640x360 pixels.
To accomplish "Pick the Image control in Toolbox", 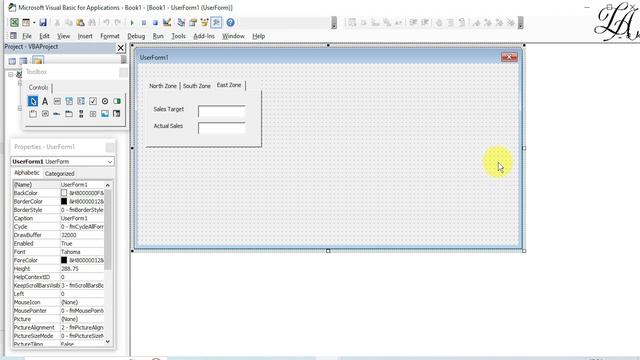I will (105, 114).
